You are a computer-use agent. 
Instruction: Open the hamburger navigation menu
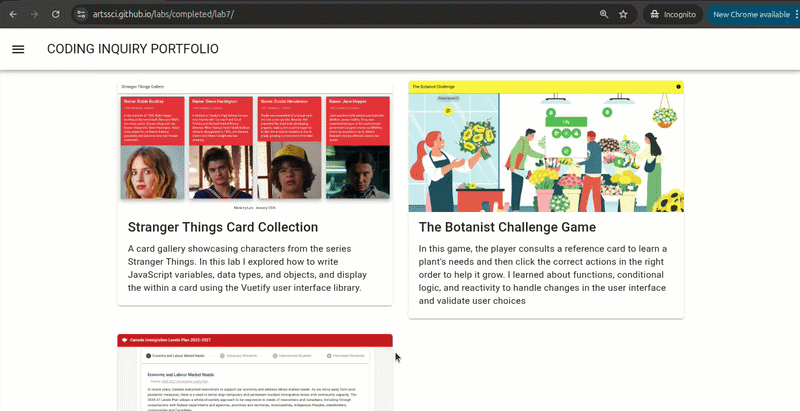pos(18,49)
